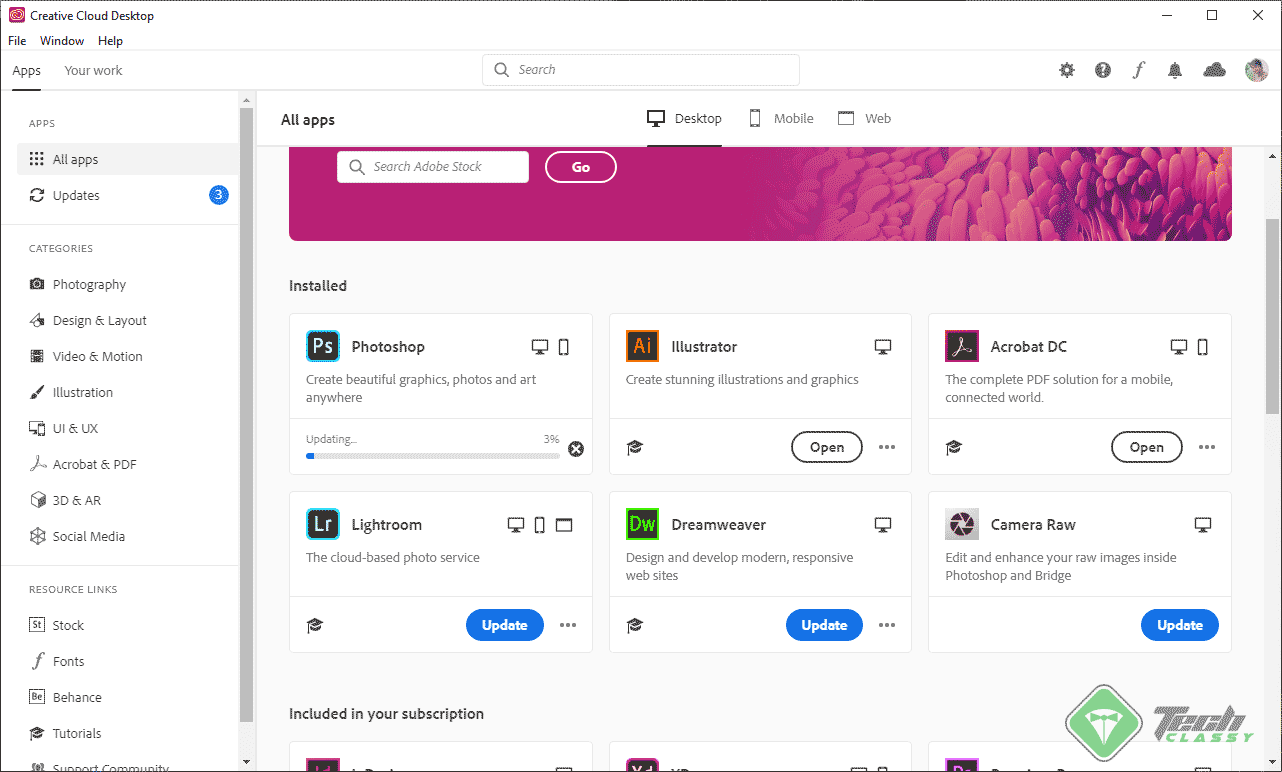The width and height of the screenshot is (1282, 772).
Task: Select the Photography category icon in sidebar
Action: (x=35, y=284)
